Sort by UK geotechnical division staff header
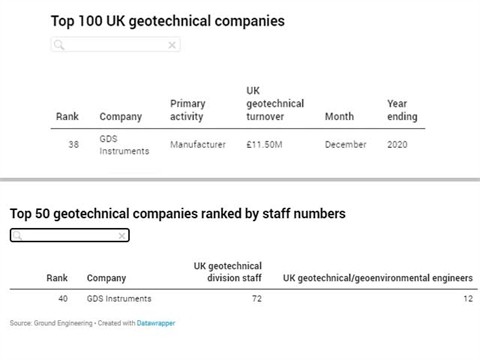This screenshot has height=360, width=480. tap(228, 272)
